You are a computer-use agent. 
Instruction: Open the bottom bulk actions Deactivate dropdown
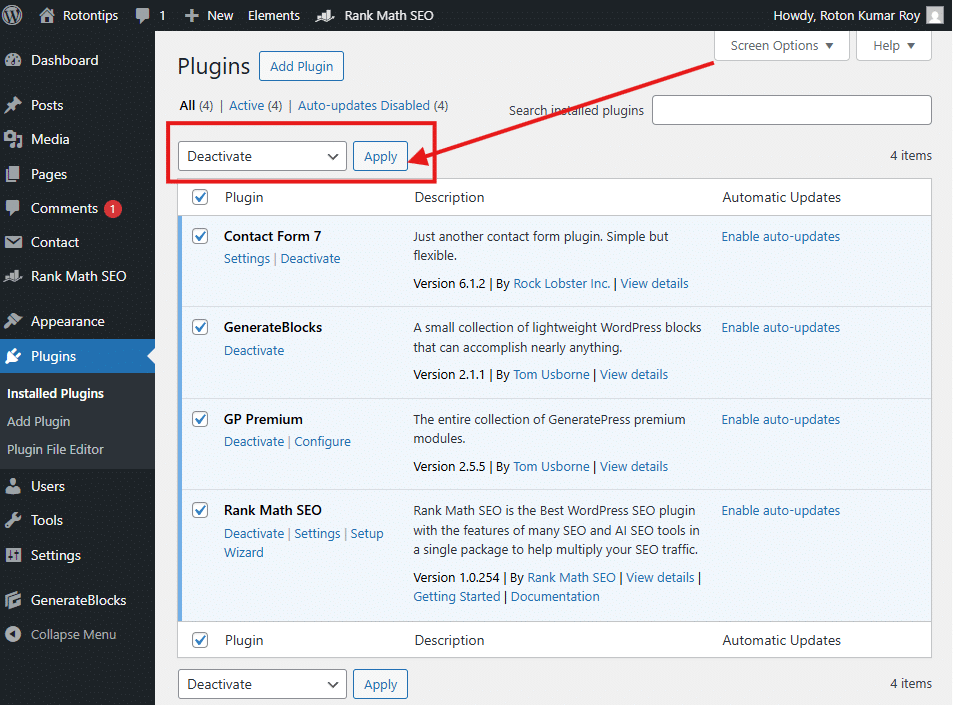coord(262,684)
